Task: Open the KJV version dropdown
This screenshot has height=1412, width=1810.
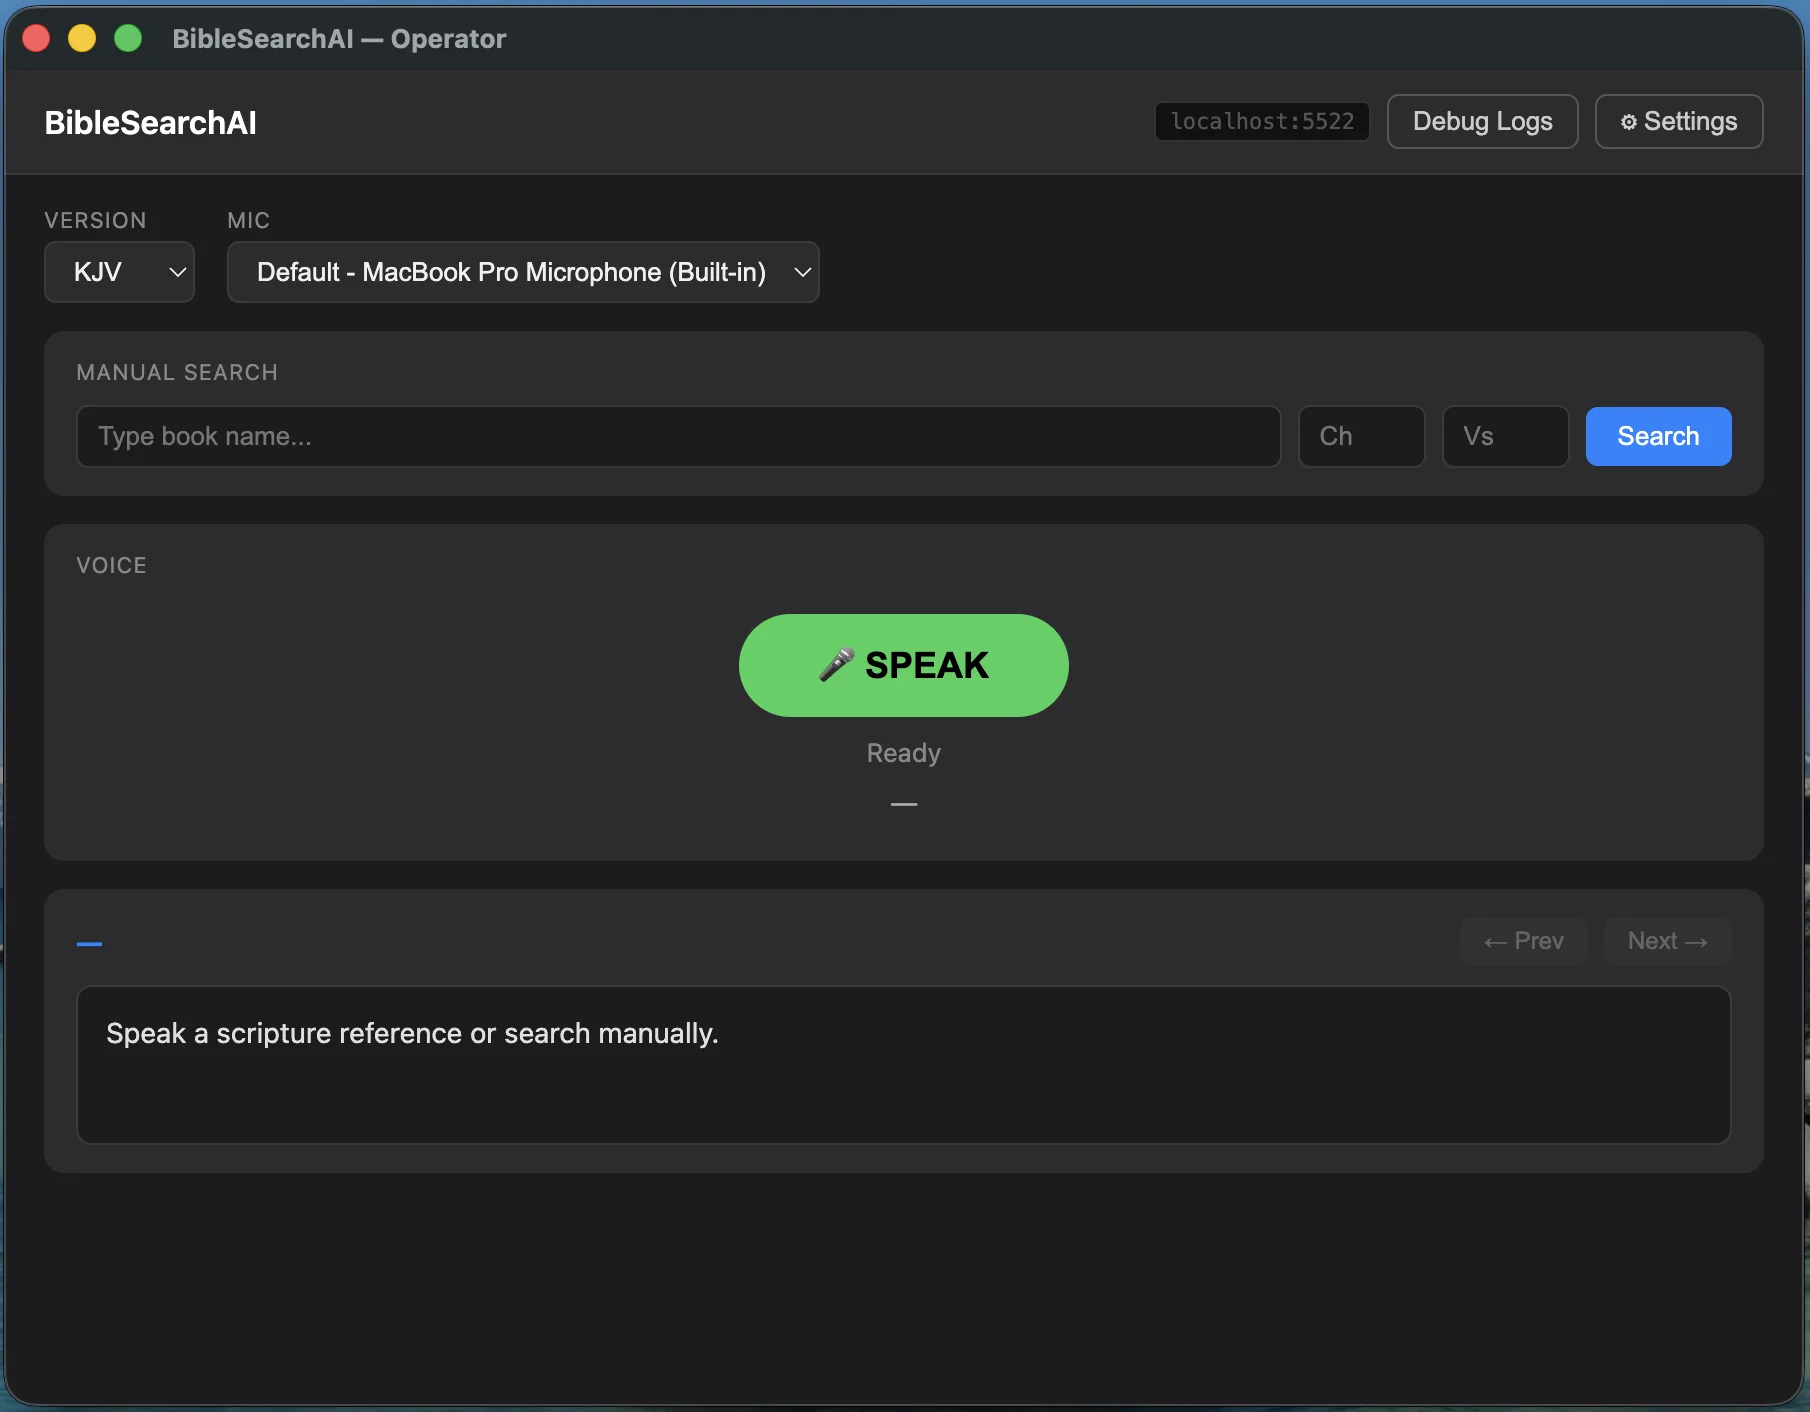Action: pyautogui.click(x=119, y=271)
